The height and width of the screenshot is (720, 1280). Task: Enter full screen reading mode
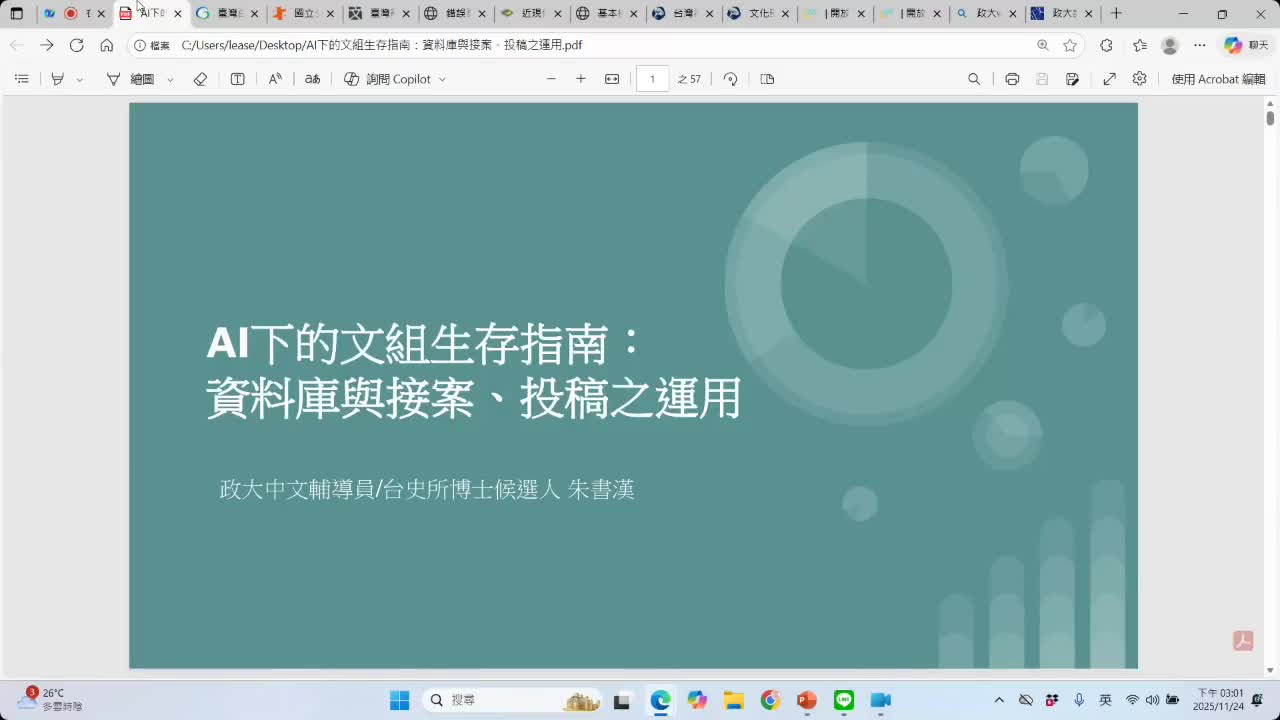pos(1110,78)
